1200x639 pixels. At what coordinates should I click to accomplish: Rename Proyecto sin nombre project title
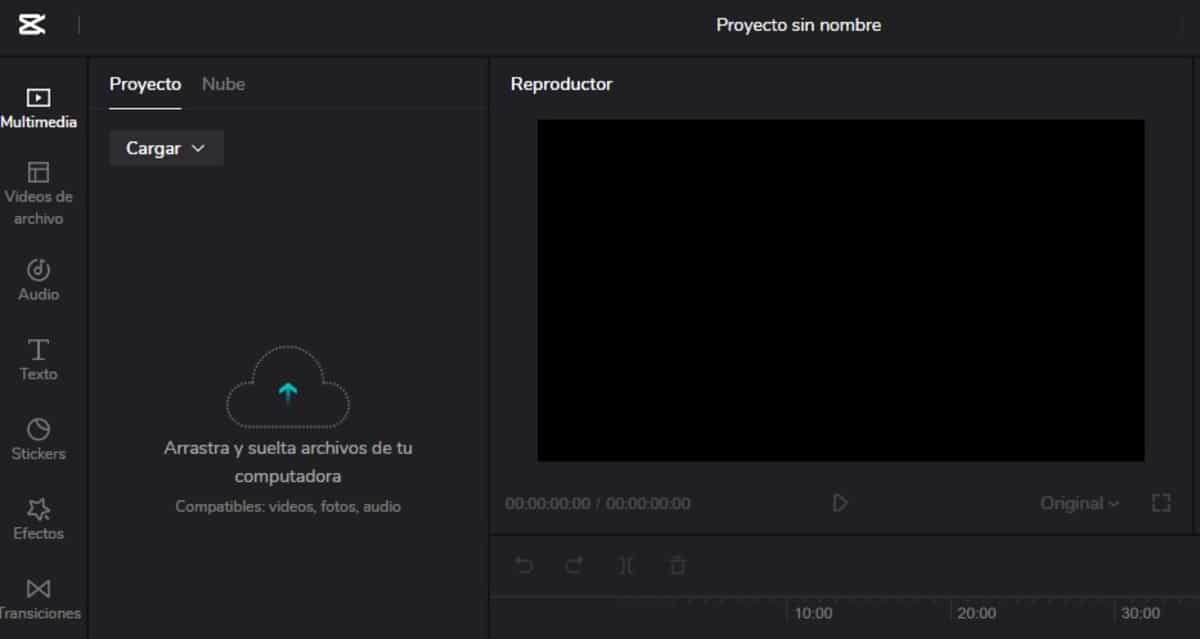pos(797,25)
